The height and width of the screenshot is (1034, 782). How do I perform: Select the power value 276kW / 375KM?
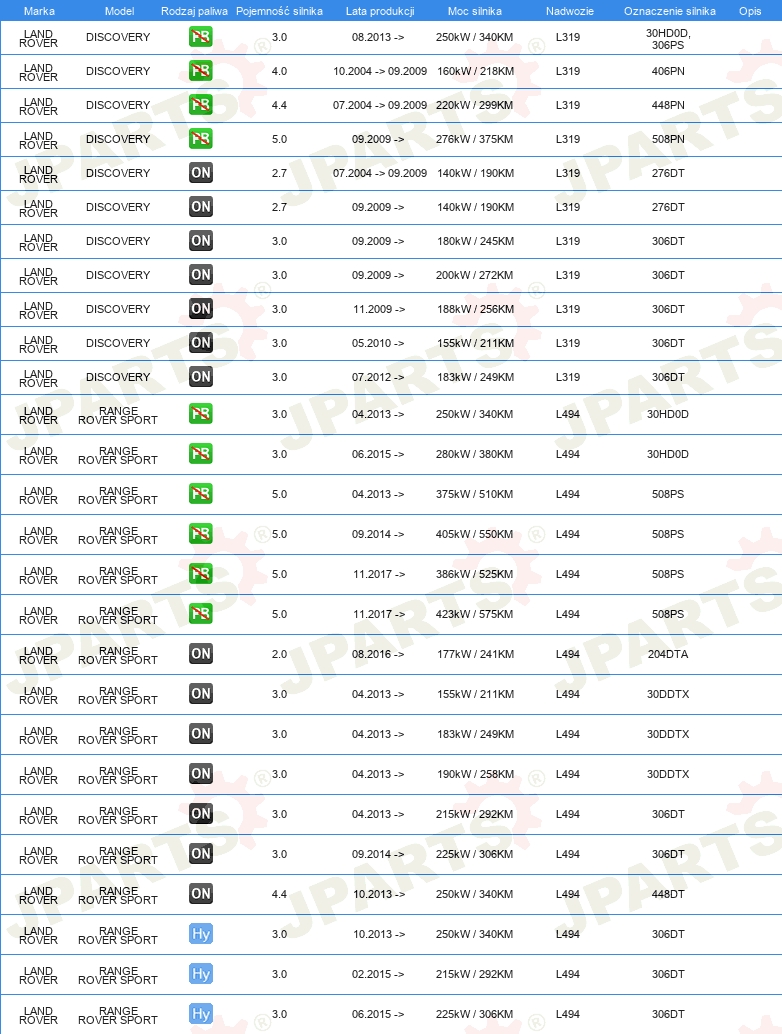475,139
